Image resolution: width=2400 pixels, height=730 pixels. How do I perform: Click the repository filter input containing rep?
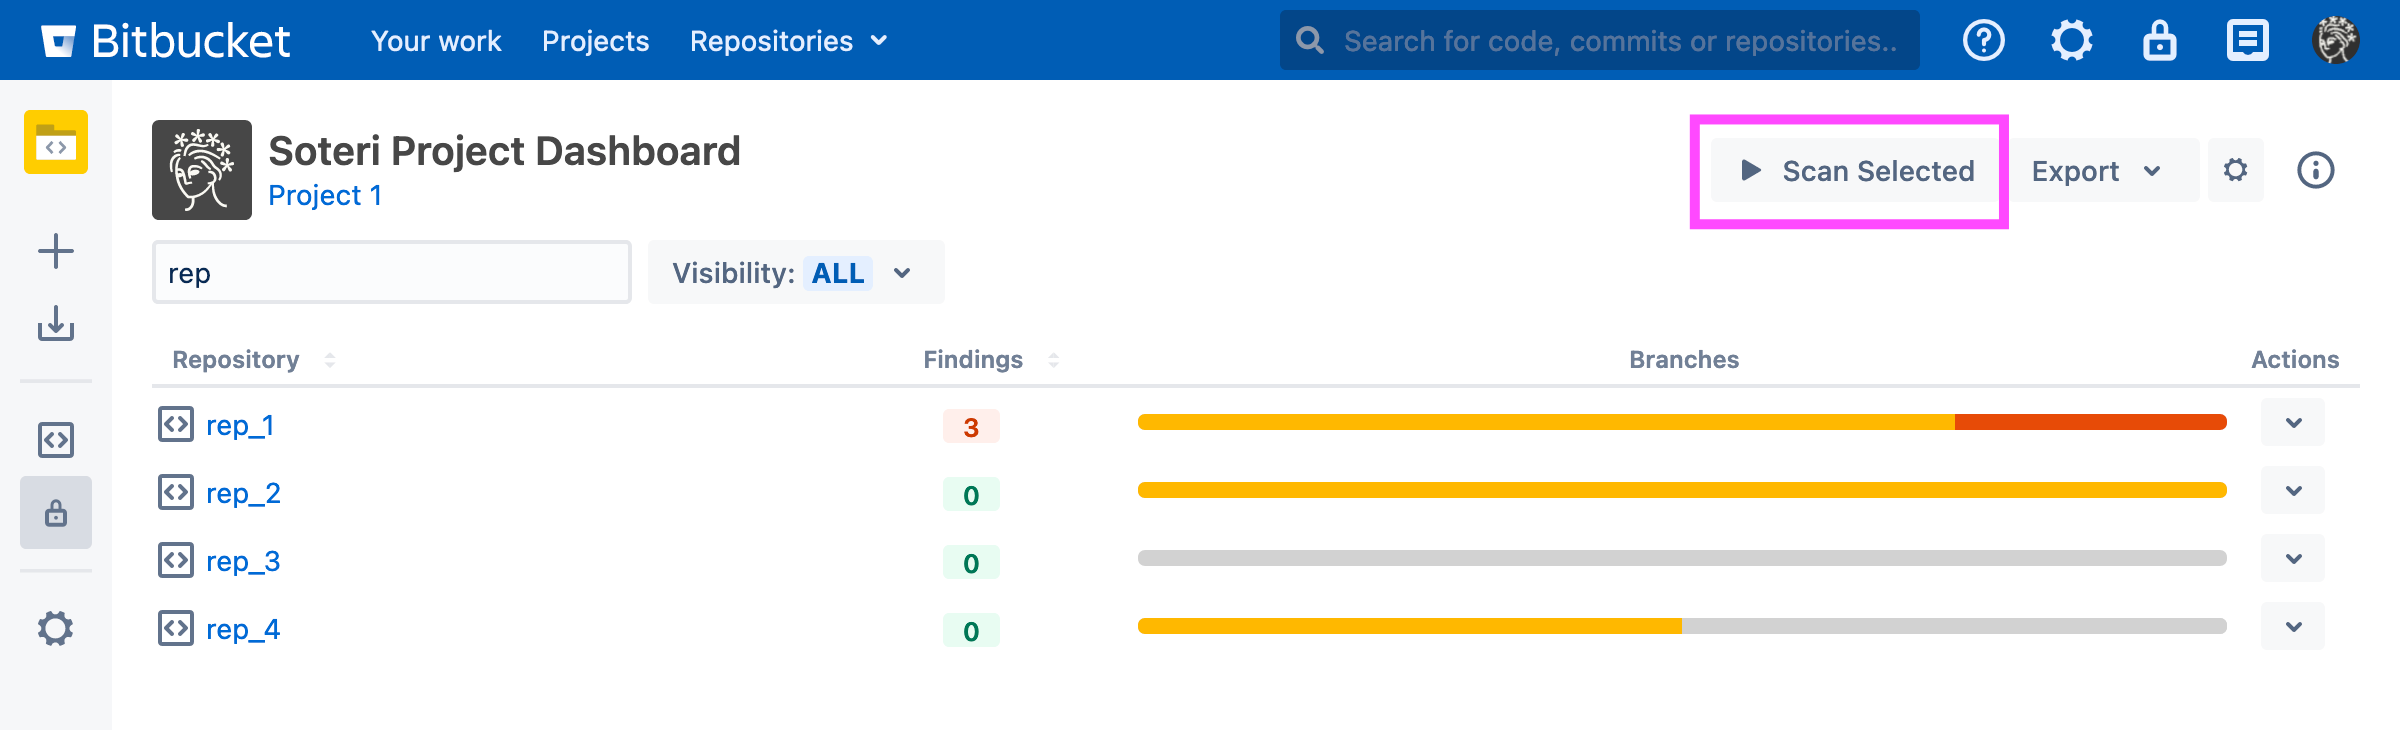point(391,273)
